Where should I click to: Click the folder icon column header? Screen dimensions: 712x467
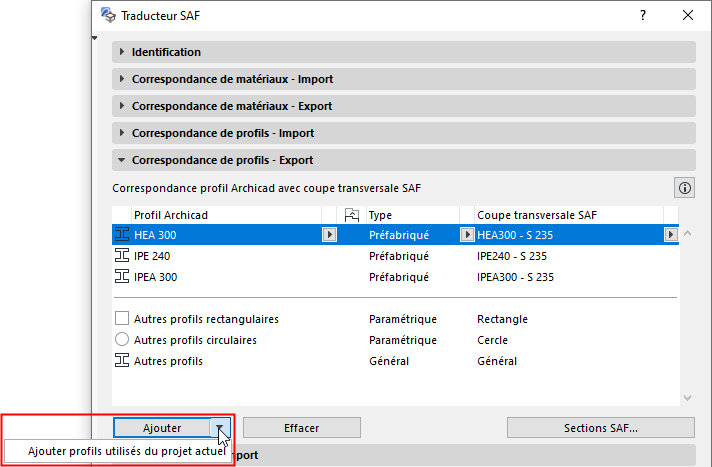[x=352, y=215]
